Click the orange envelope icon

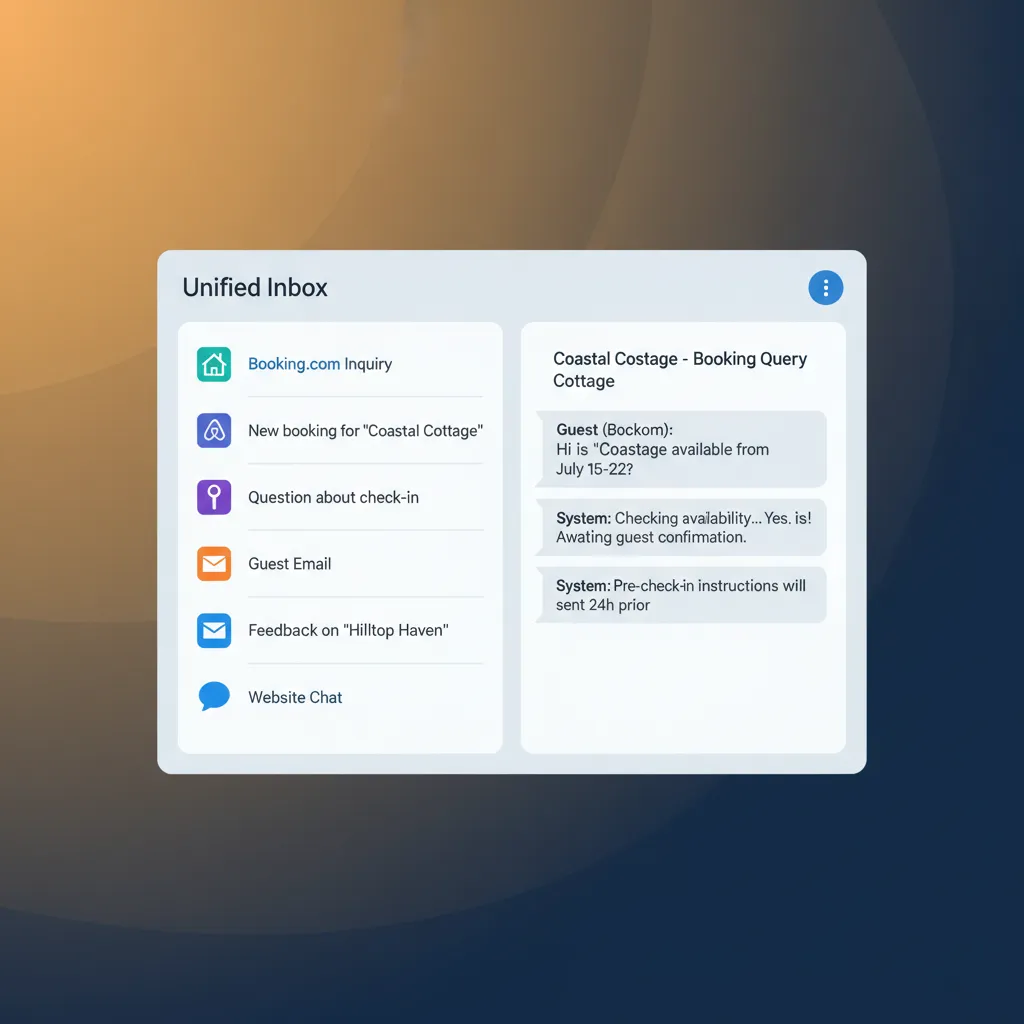click(x=214, y=564)
